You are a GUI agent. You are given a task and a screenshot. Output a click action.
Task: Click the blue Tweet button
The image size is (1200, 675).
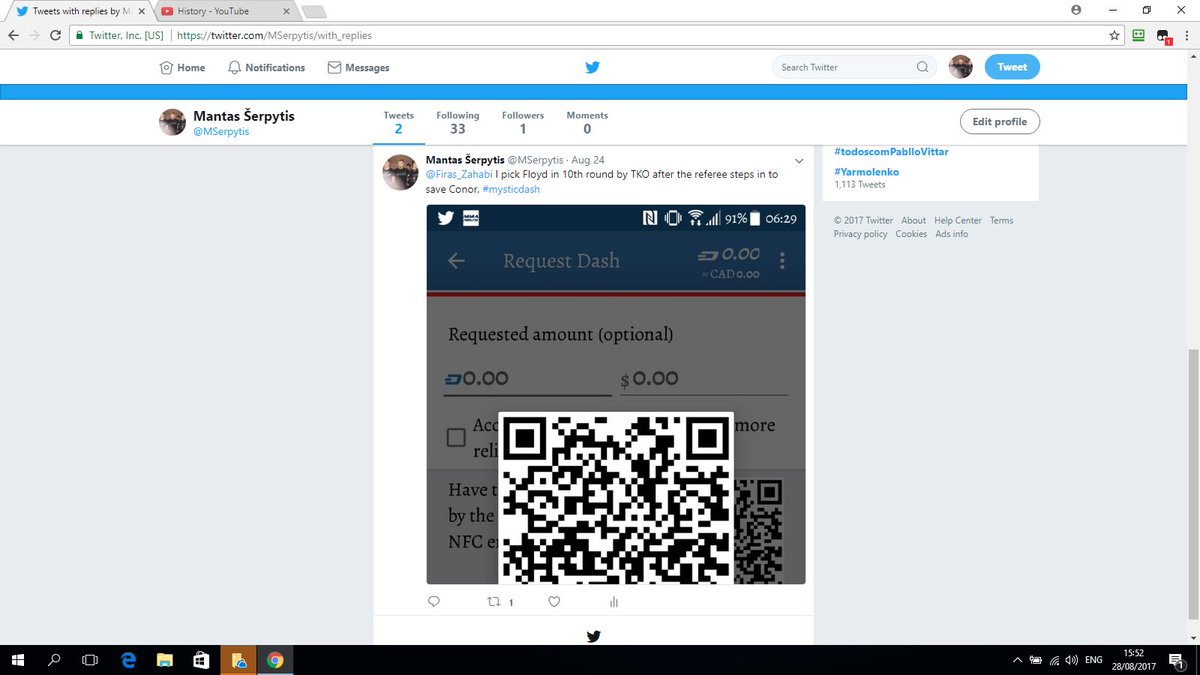point(1012,67)
